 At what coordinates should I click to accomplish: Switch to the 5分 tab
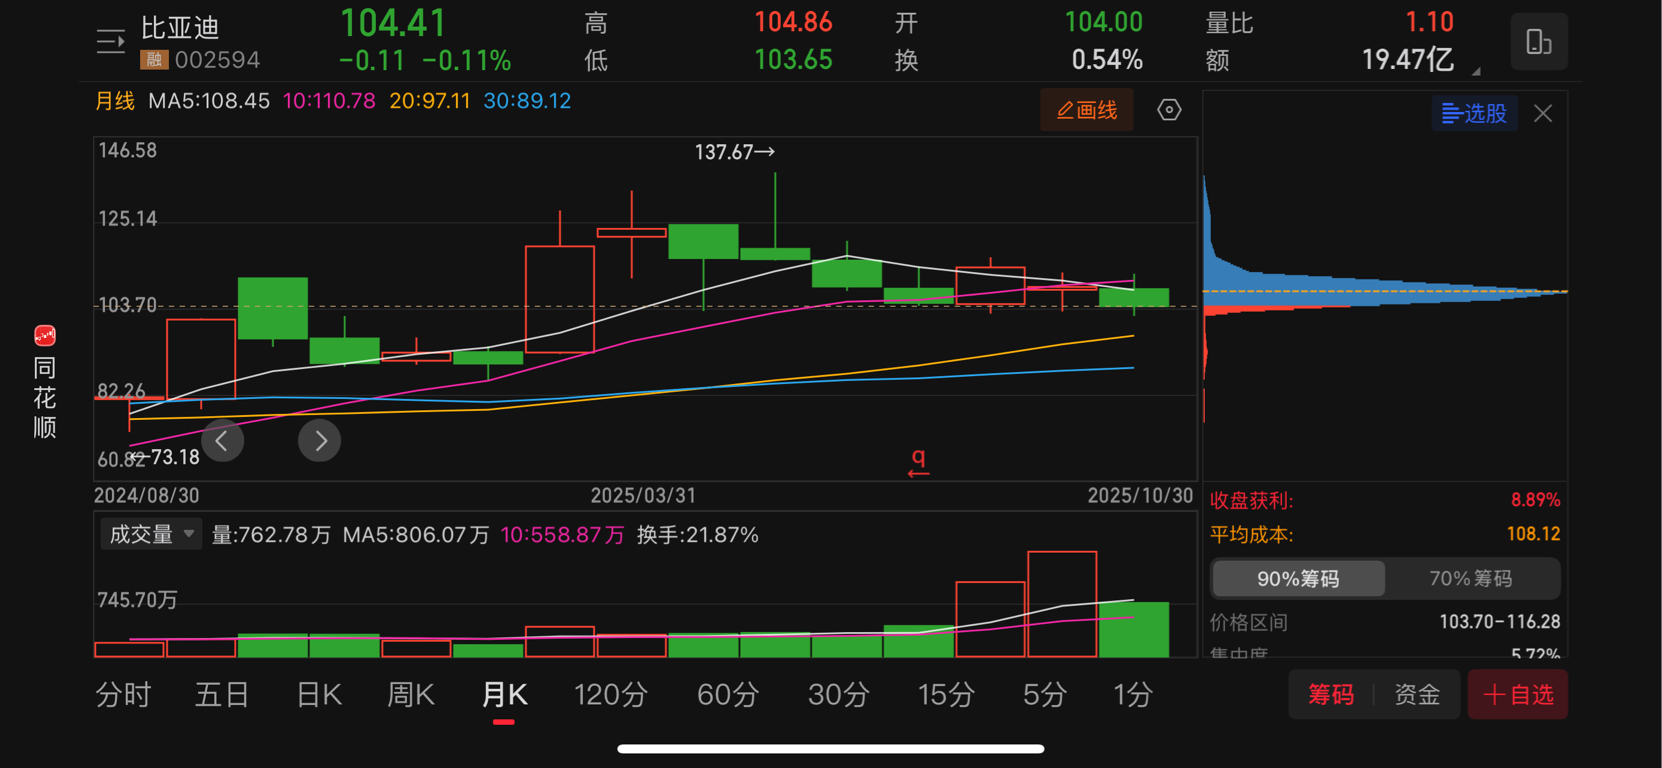[x=1045, y=695]
